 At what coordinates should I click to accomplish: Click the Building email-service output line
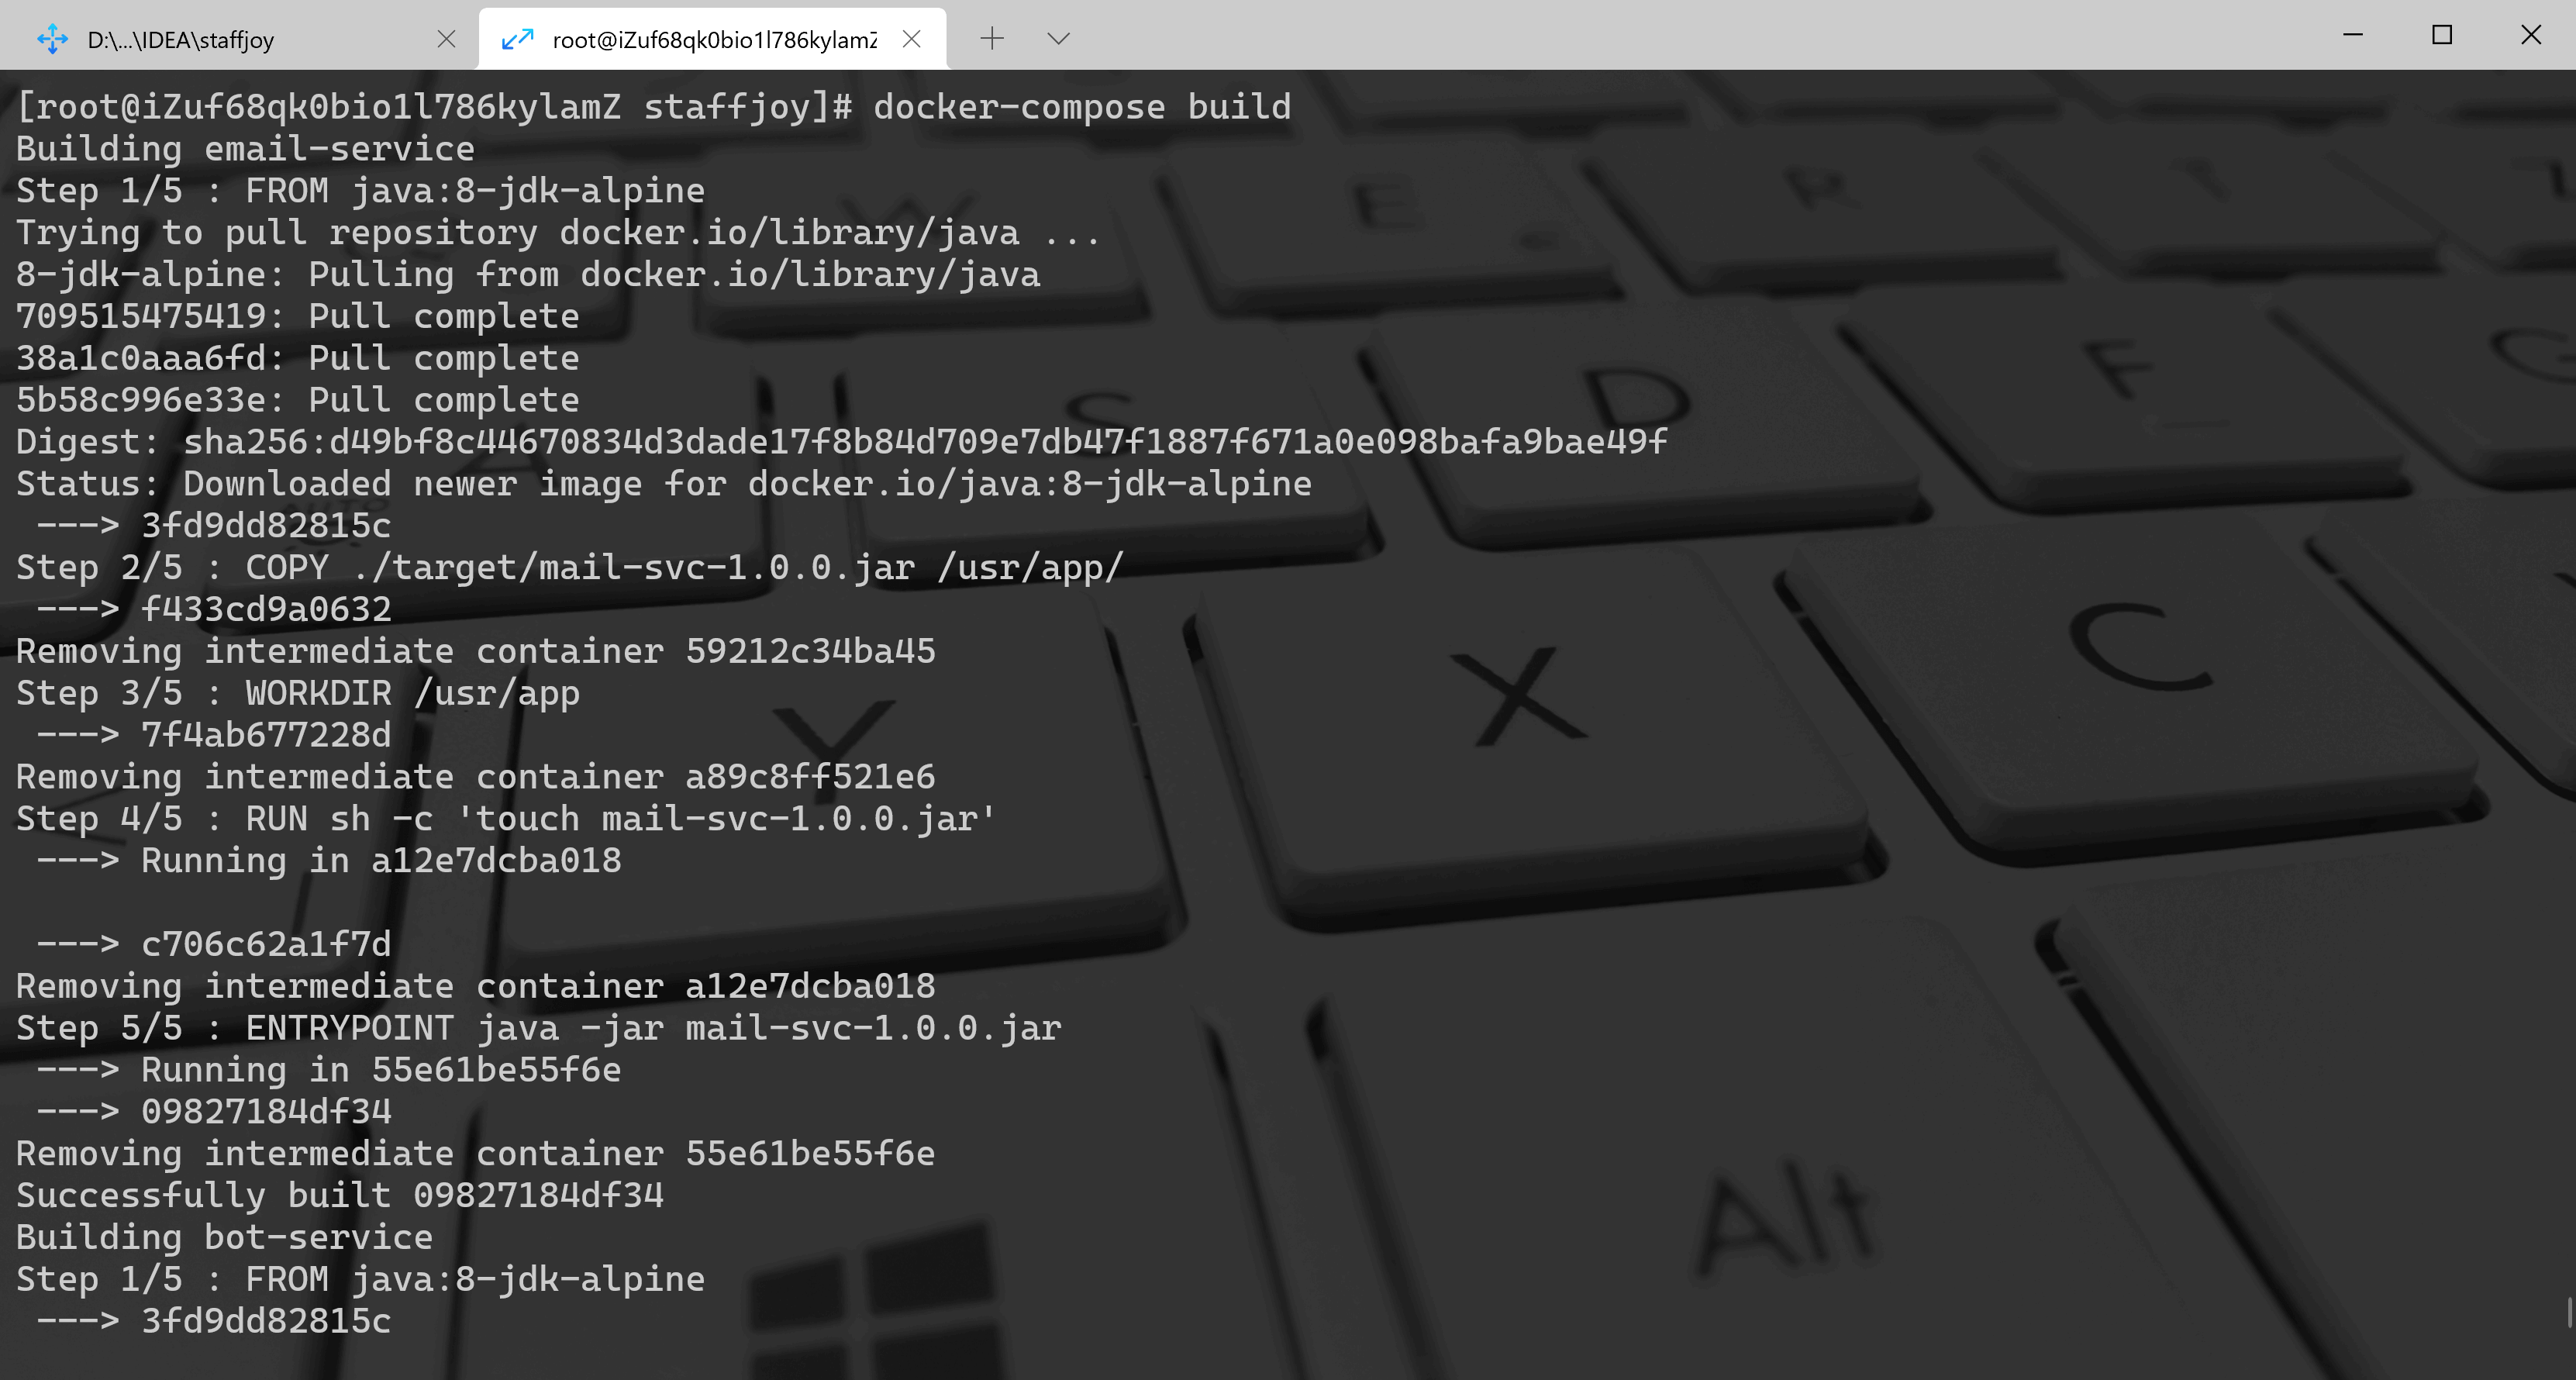point(245,148)
